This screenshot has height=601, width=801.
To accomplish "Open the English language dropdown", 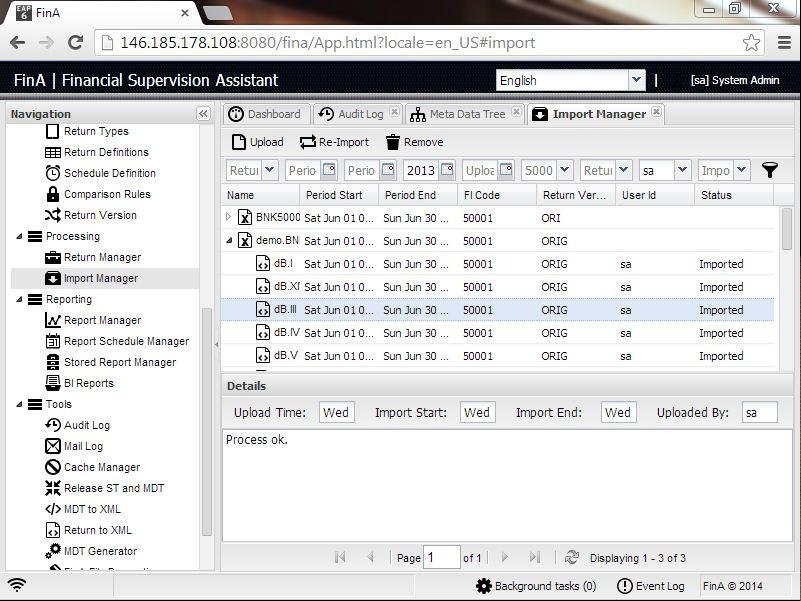I will point(636,79).
